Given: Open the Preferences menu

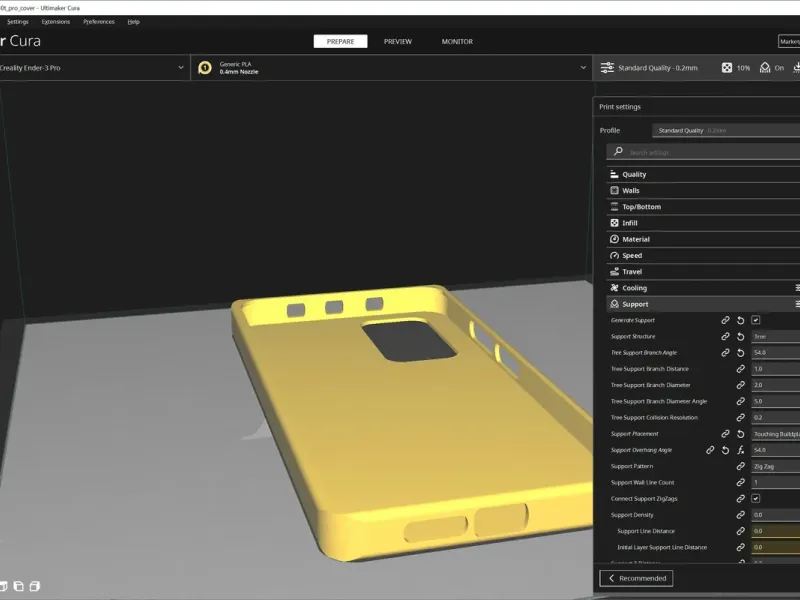Looking at the screenshot, I should 99,22.
